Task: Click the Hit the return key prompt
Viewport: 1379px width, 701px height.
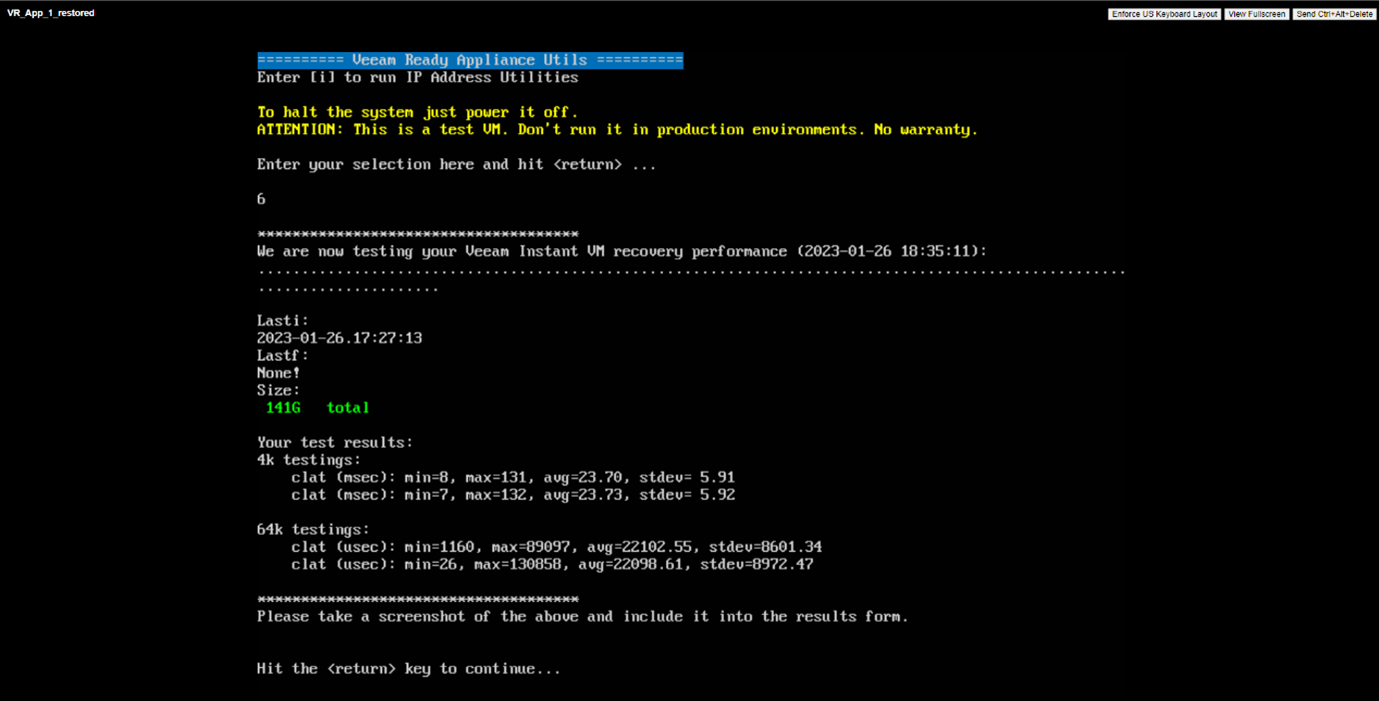Action: [x=409, y=669]
